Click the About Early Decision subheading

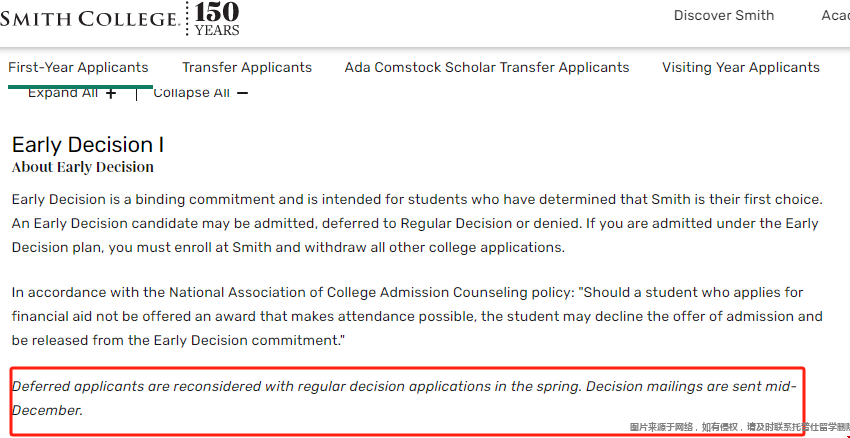(x=83, y=167)
